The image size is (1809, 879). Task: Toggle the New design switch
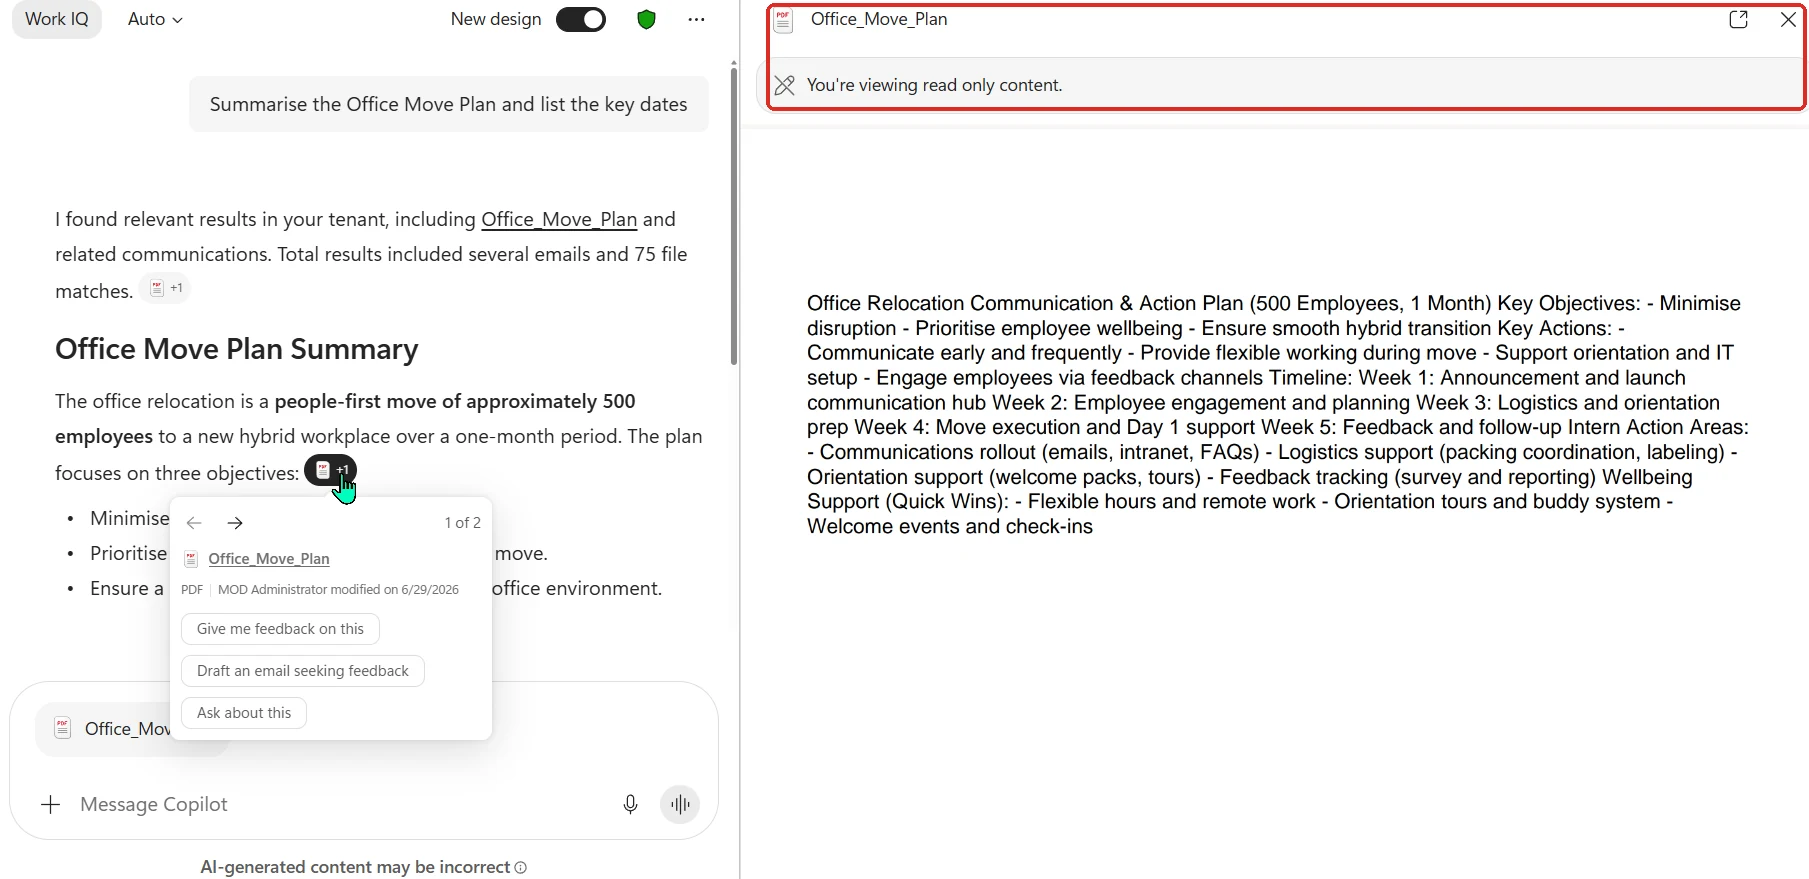pyautogui.click(x=581, y=19)
